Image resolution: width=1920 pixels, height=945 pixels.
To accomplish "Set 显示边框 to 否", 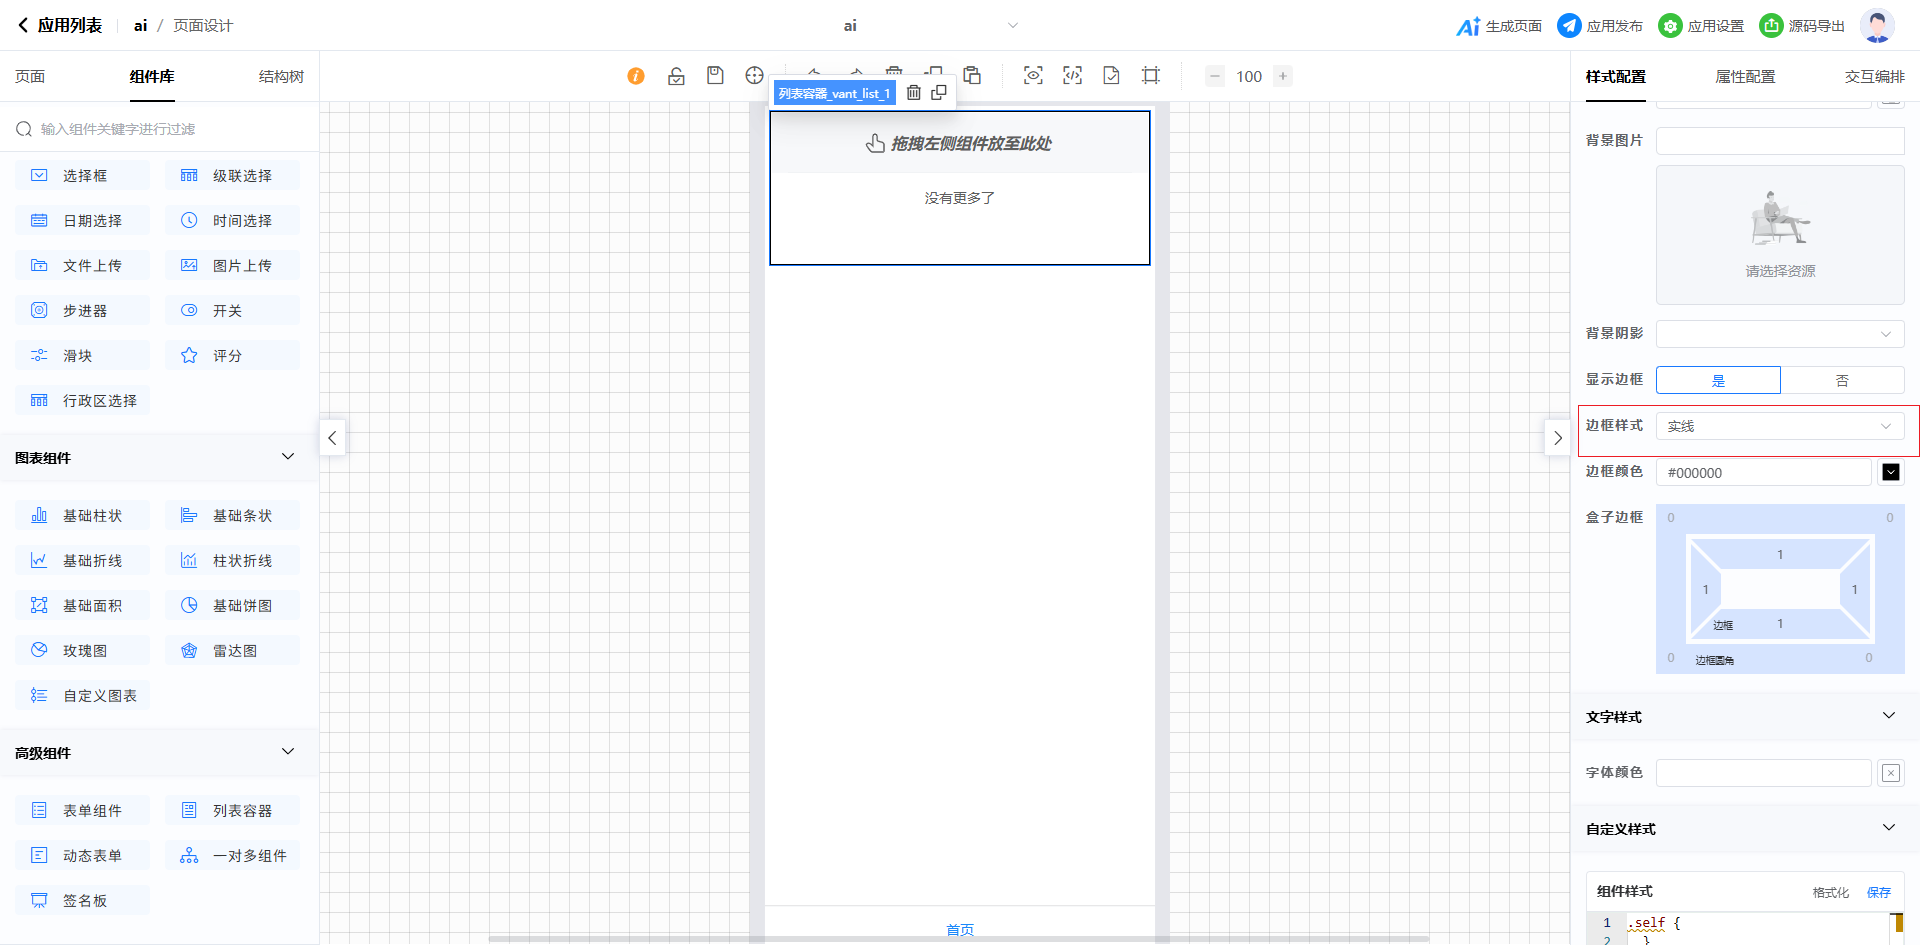I will click(1842, 380).
